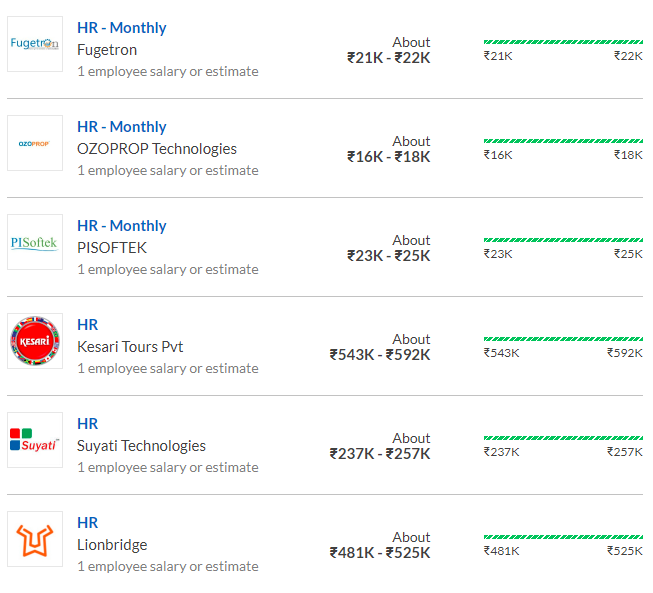Screen dimensions: 653x593
Task: Click the PISOFTEK company name text
Action: (x=112, y=248)
